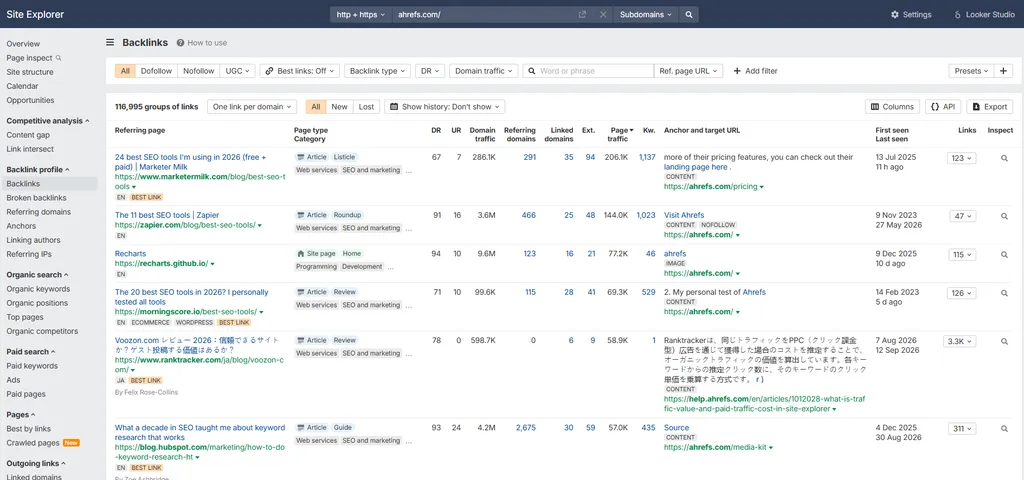Open The 11 best SEO tools Zapier link
This screenshot has height=480, width=1024.
pyautogui.click(x=167, y=215)
